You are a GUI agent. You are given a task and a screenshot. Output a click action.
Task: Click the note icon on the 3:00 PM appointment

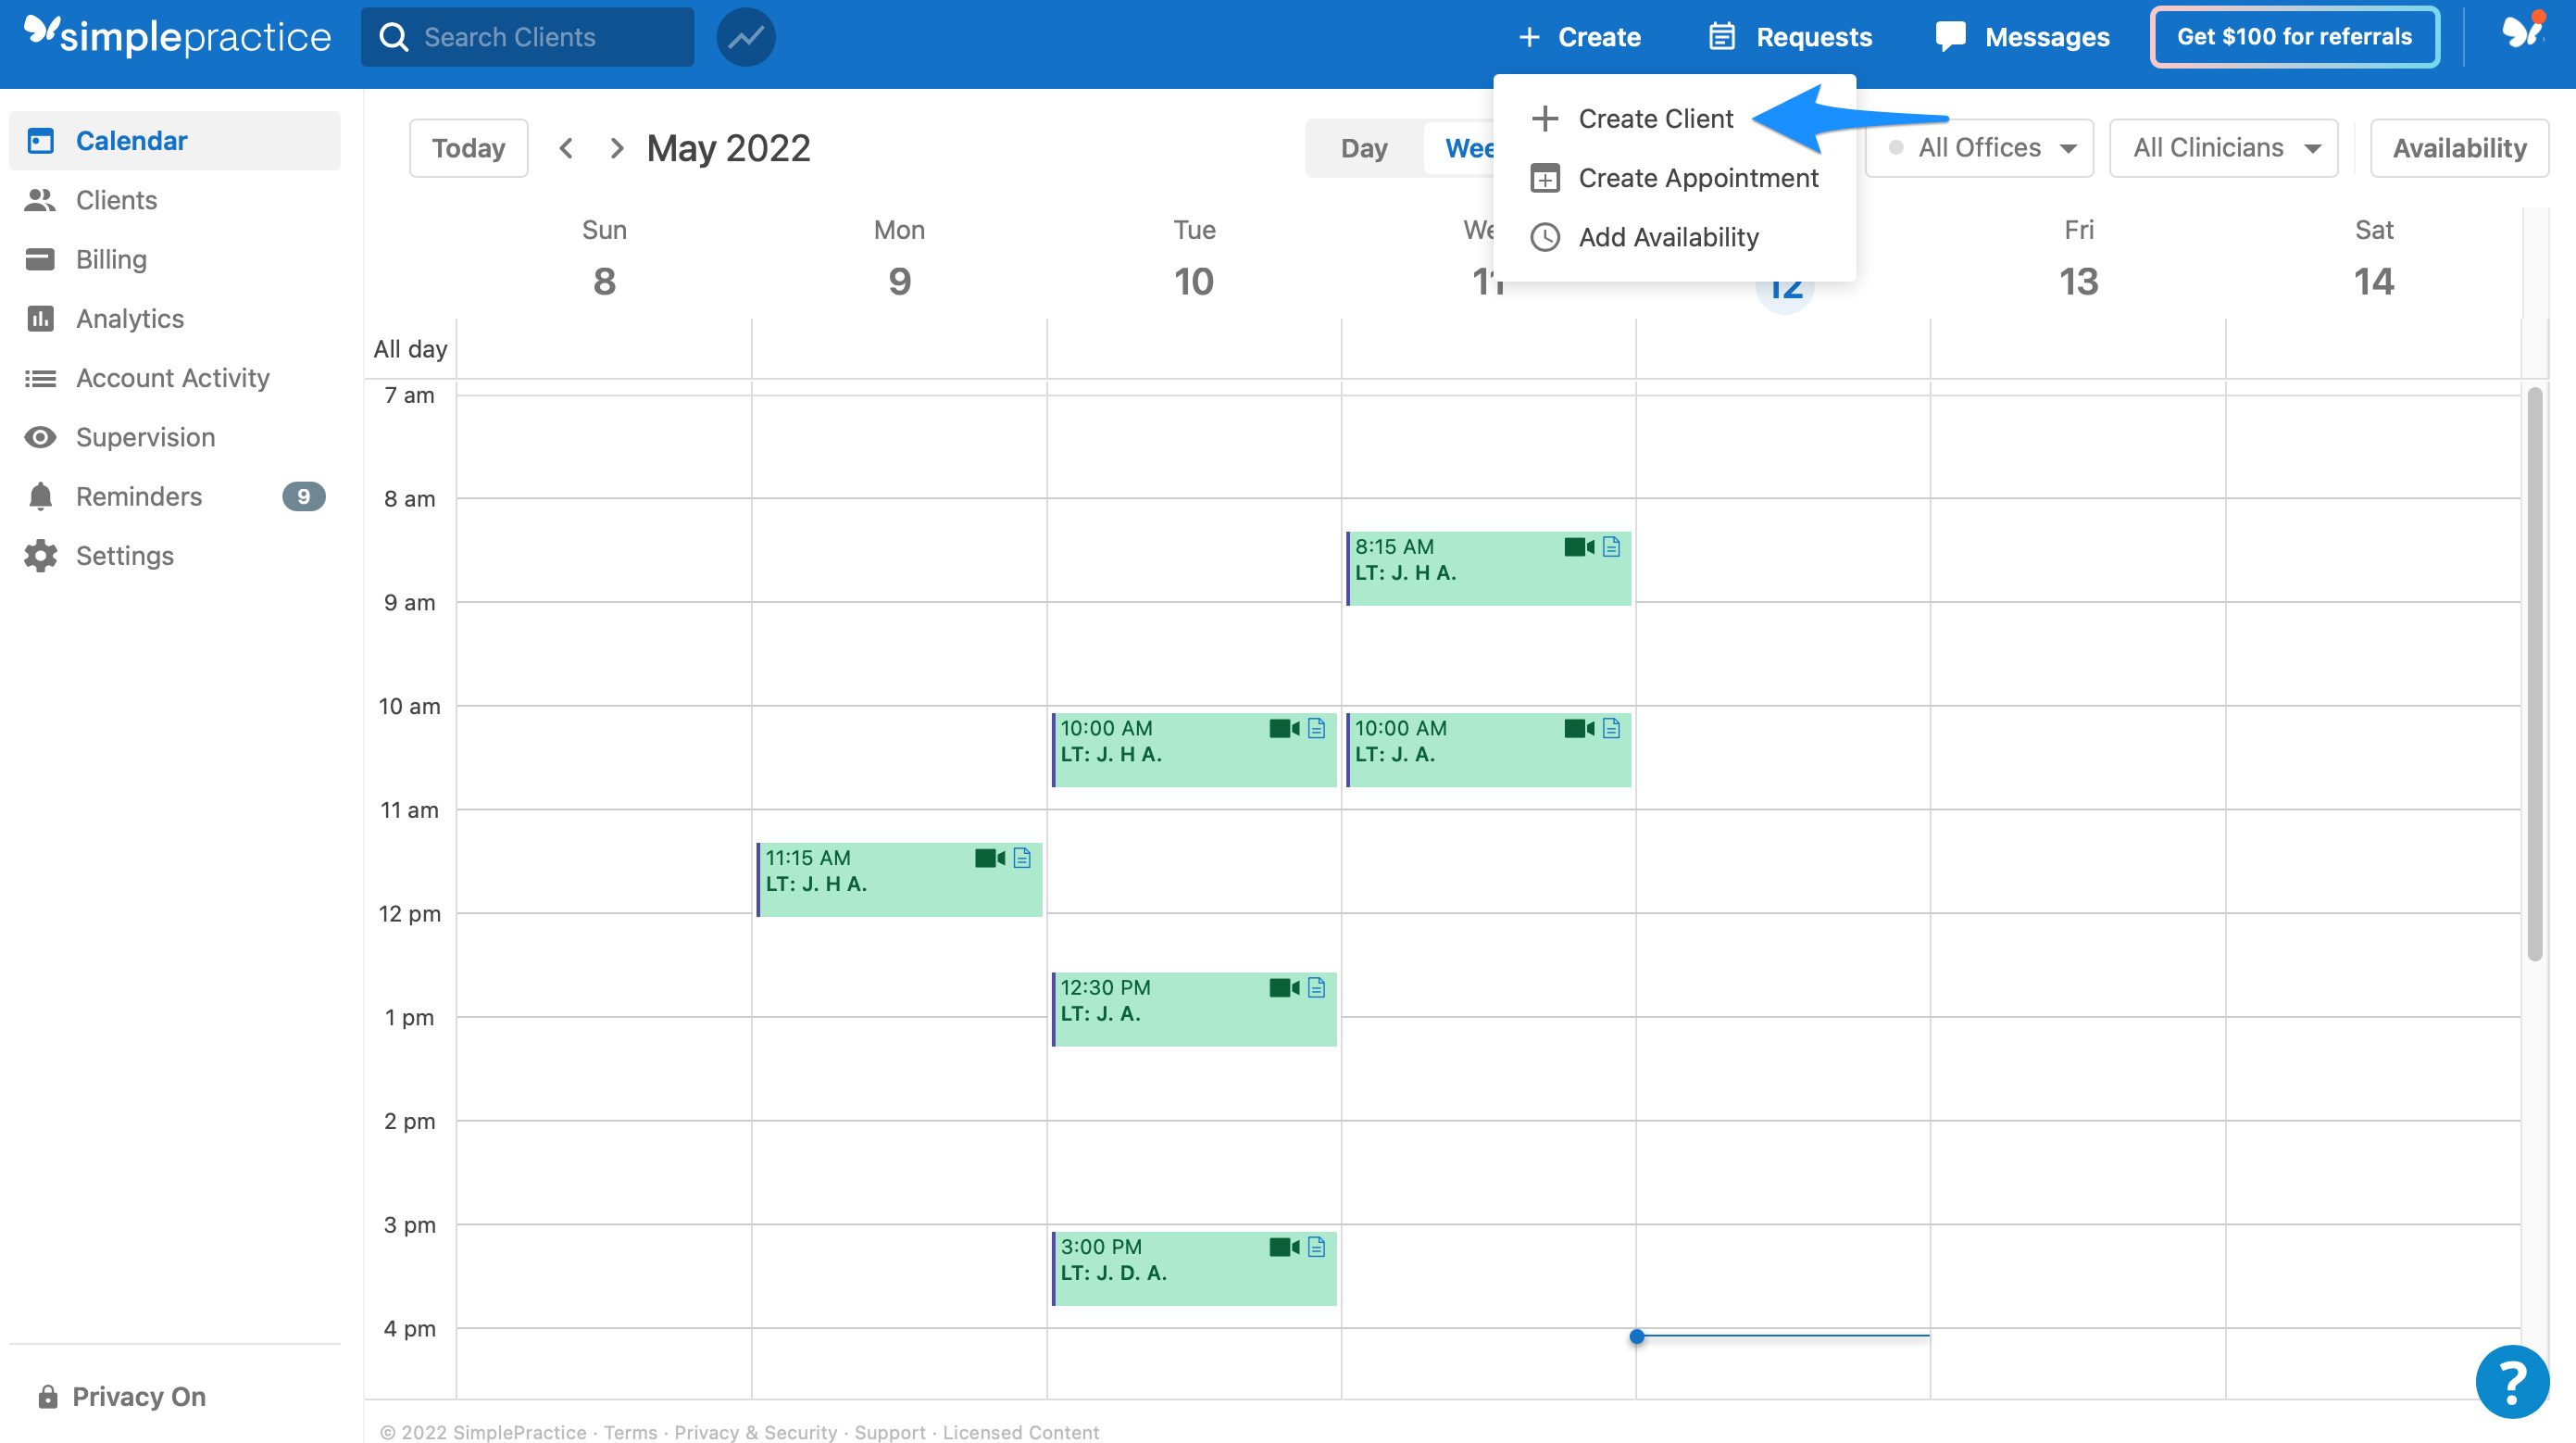tap(1316, 1246)
